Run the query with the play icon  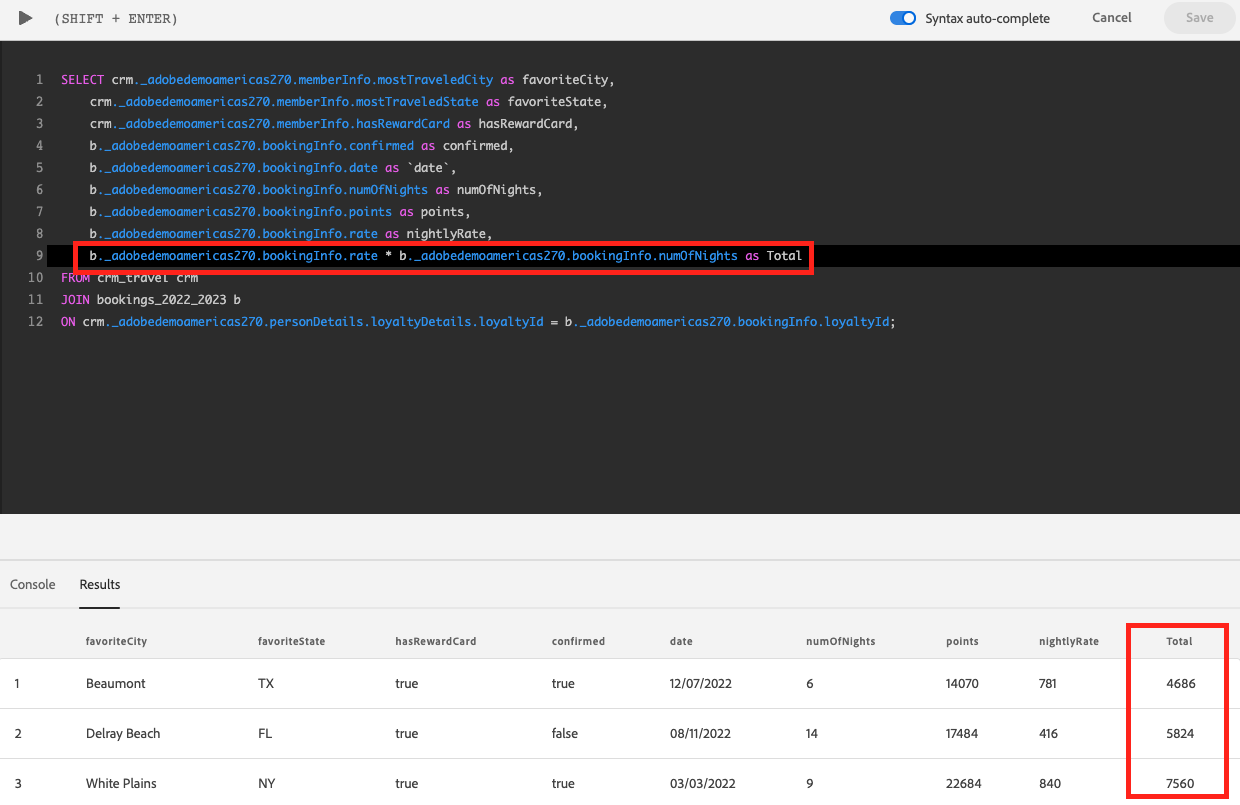coord(25,18)
